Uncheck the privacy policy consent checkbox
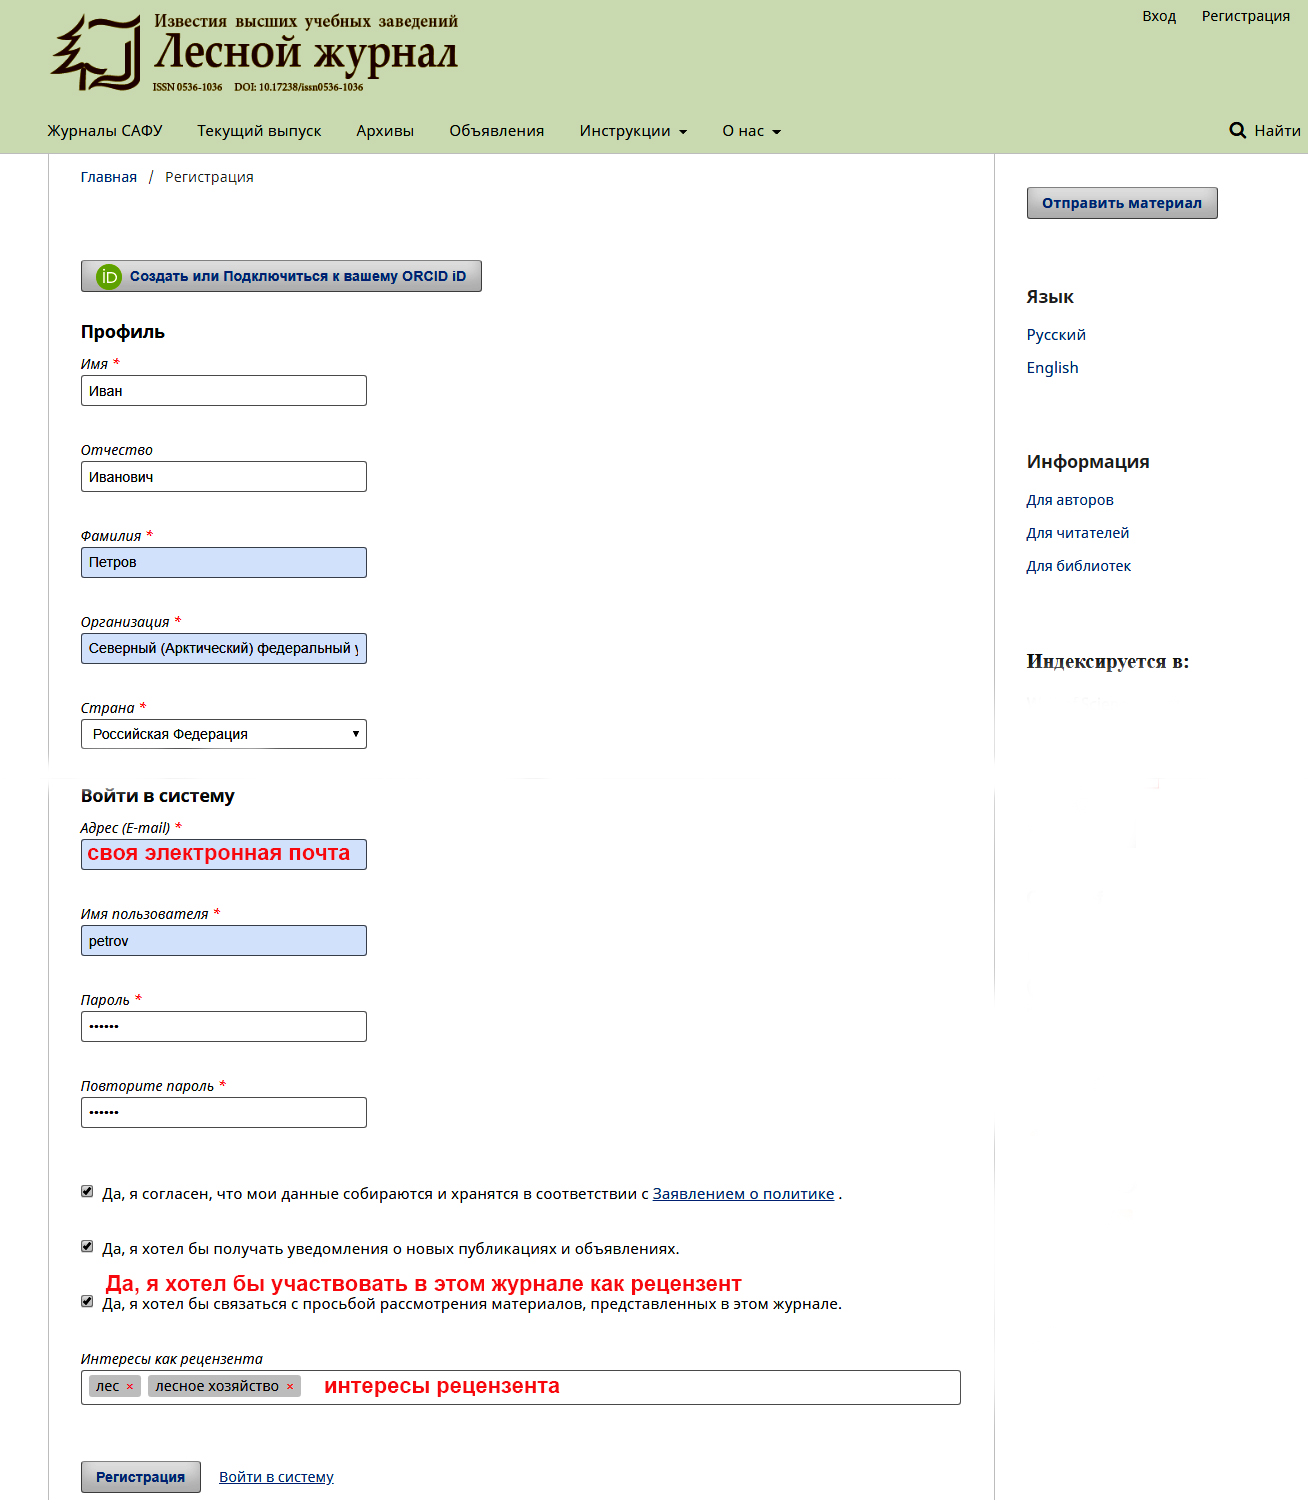Image resolution: width=1308 pixels, height=1503 pixels. pos(87,1192)
